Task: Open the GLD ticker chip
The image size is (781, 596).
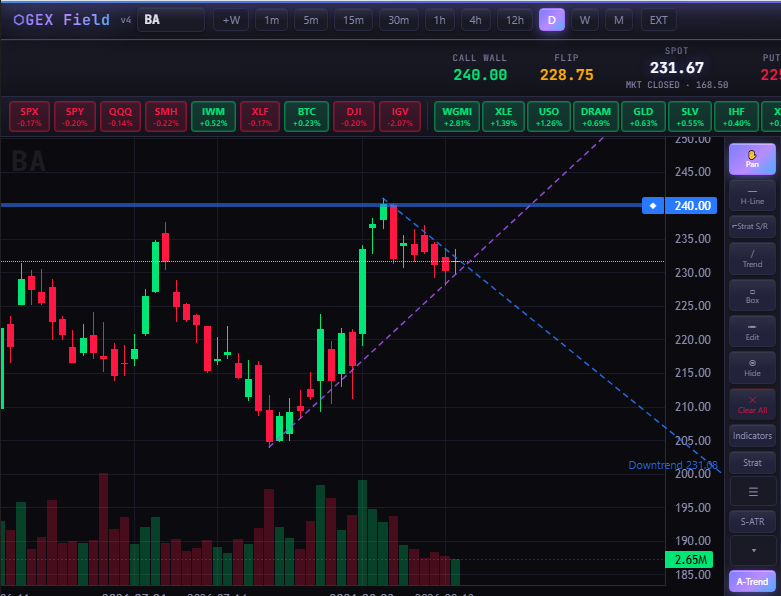Action: point(643,117)
